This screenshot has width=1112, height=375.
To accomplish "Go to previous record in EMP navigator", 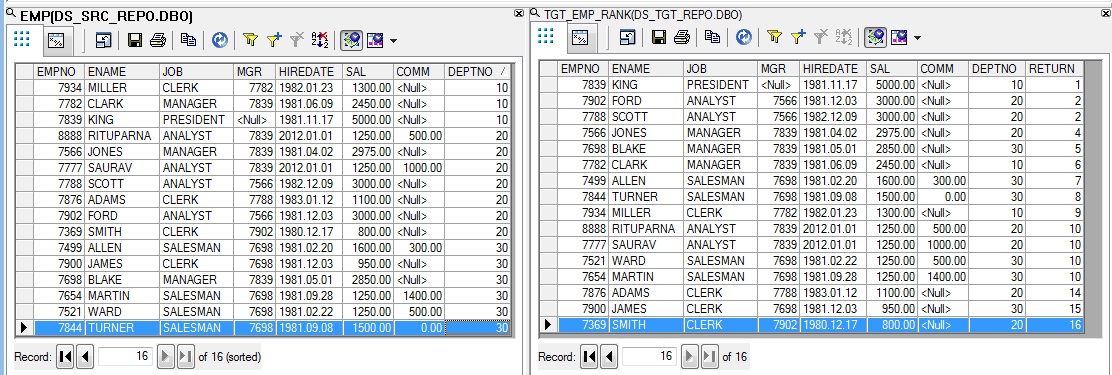I will [85, 357].
